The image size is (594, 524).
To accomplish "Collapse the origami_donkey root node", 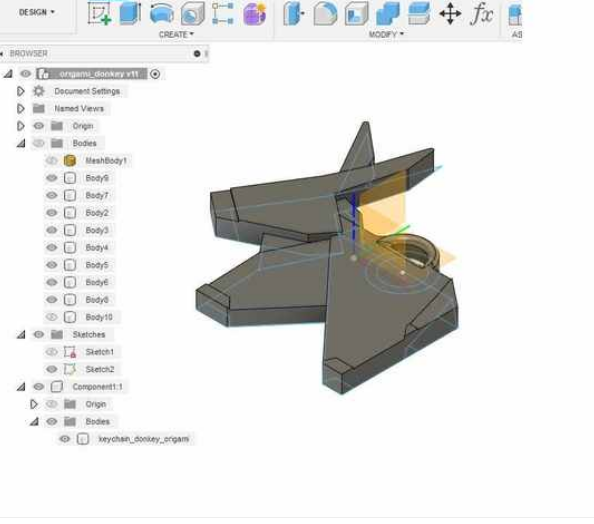I will (8, 74).
